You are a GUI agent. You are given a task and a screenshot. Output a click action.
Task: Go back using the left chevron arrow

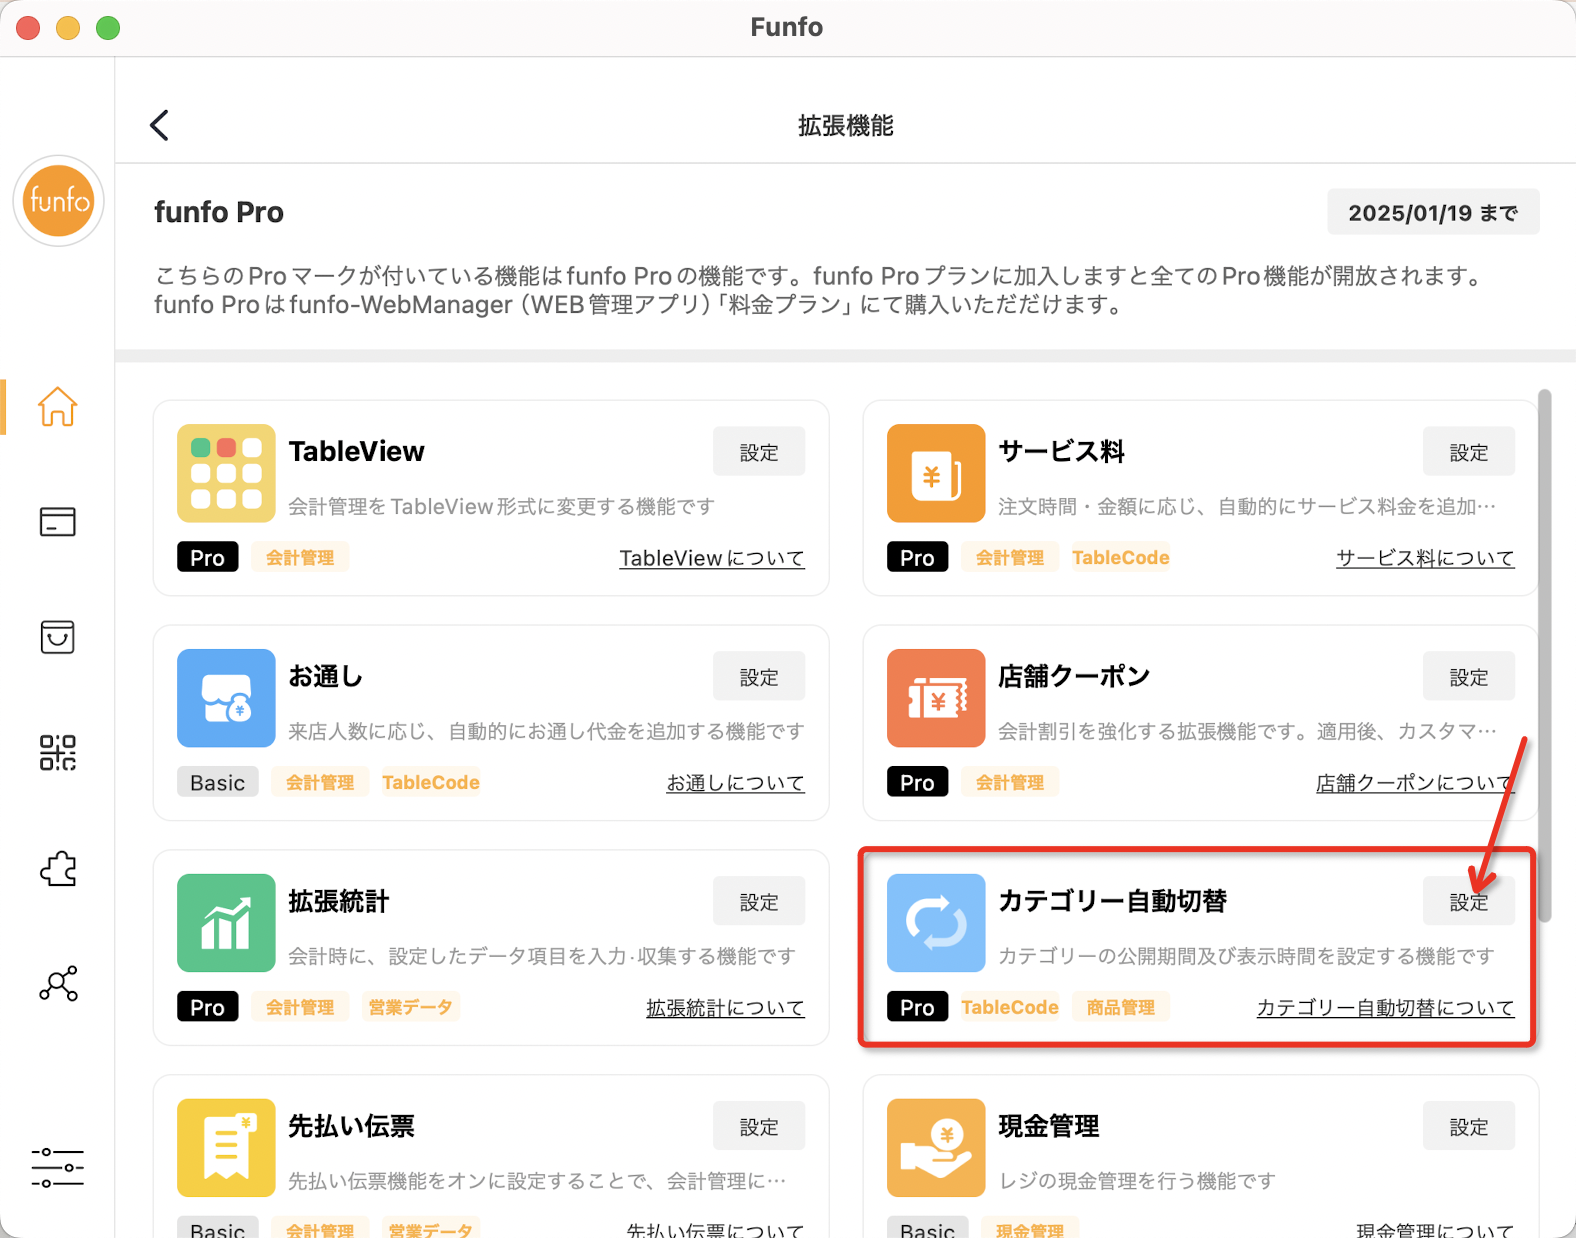tap(159, 125)
